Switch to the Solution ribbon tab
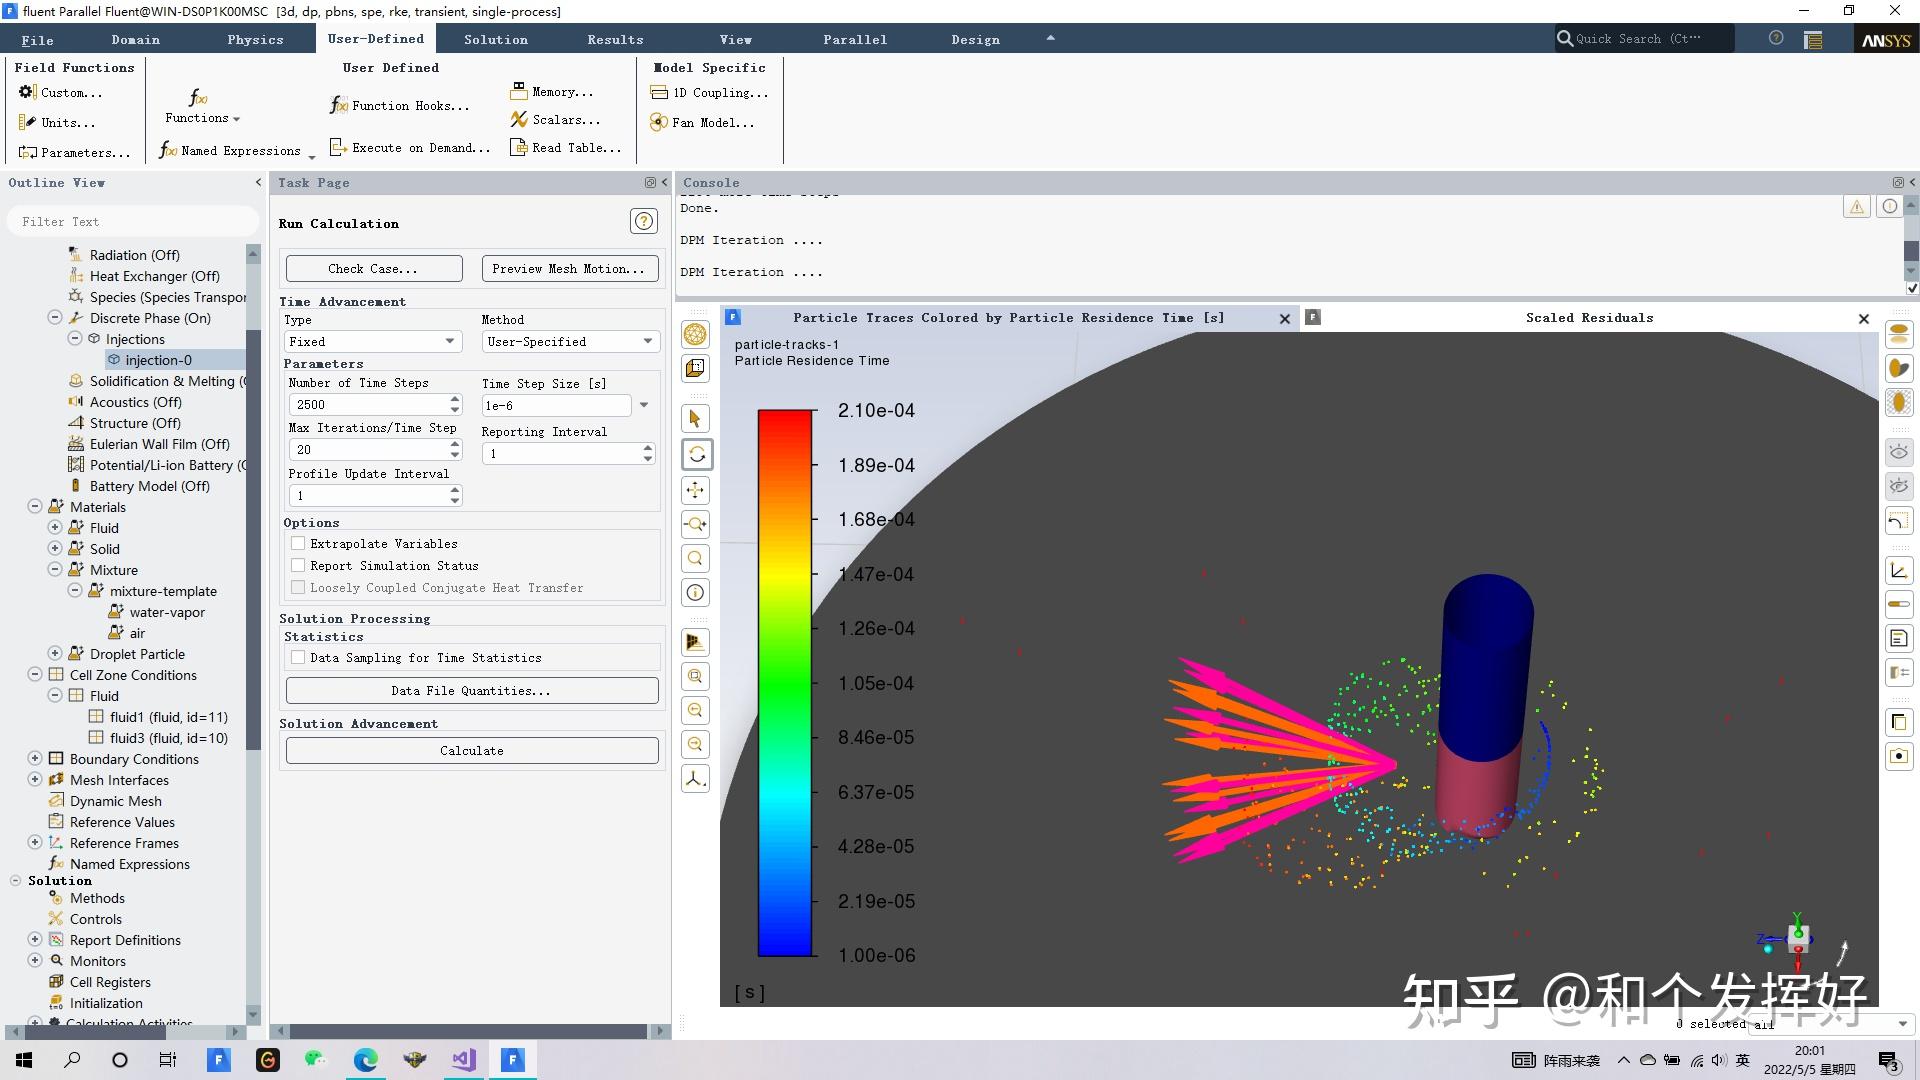This screenshot has width=1920, height=1080. click(495, 40)
